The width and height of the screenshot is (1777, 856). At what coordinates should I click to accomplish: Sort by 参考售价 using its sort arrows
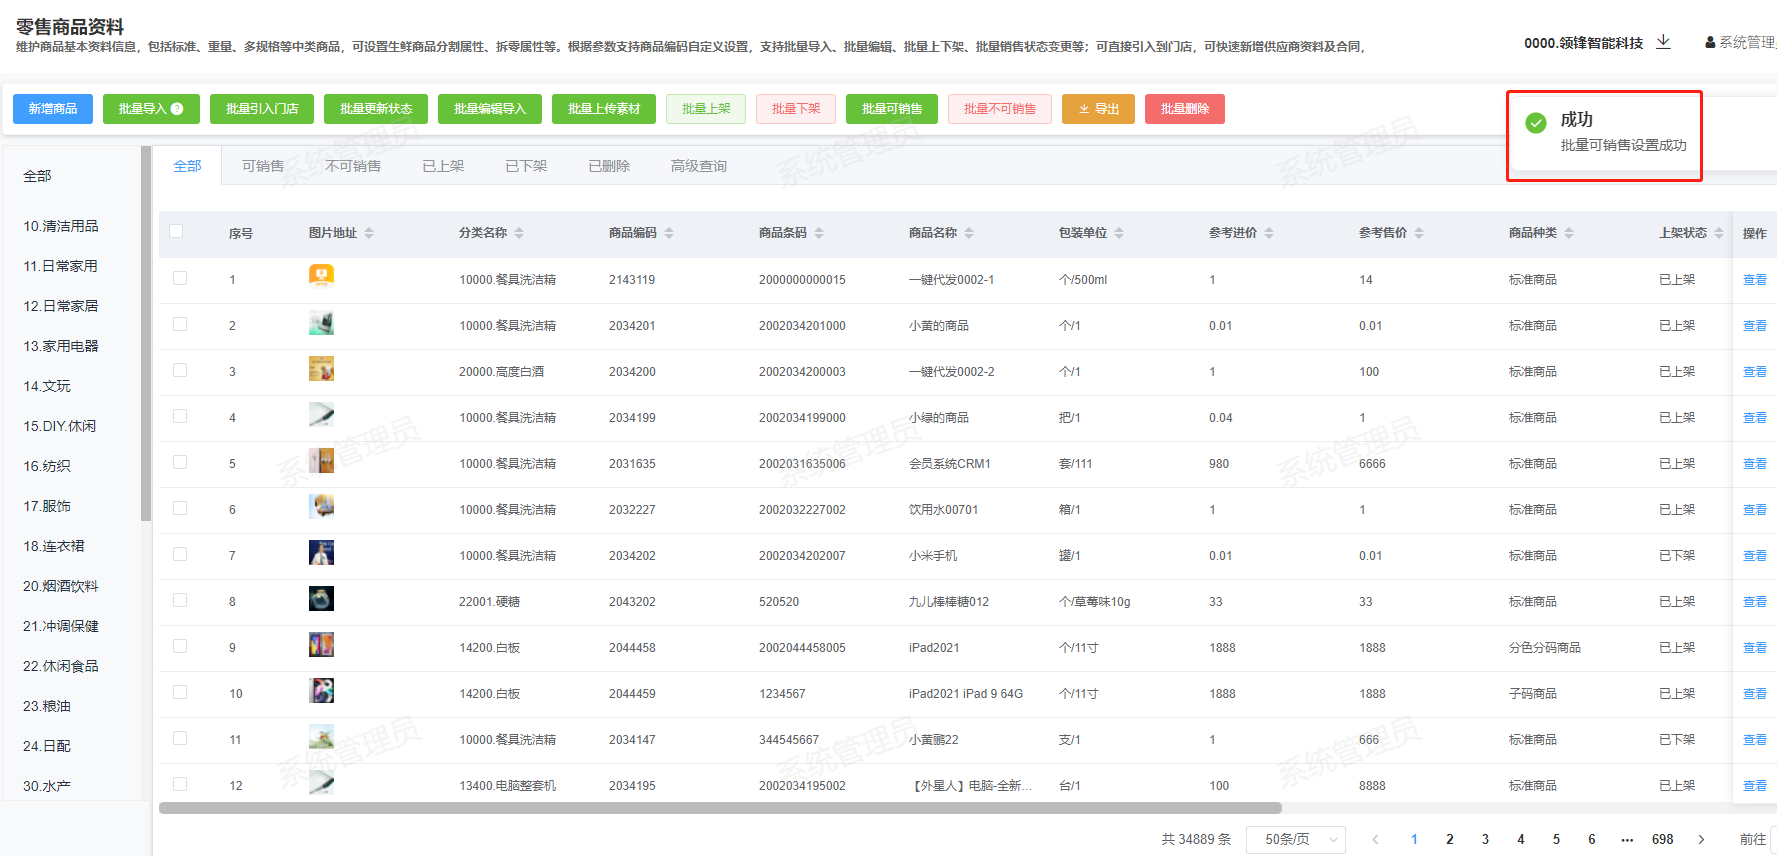[x=1419, y=233]
